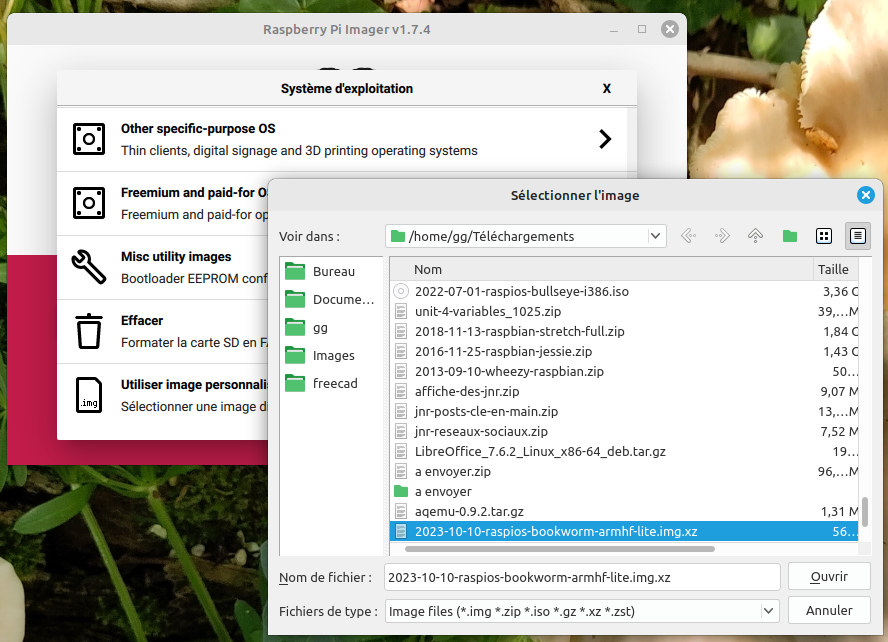Close the Système d'exploitation popup with X
888x642 pixels.
pos(607,89)
